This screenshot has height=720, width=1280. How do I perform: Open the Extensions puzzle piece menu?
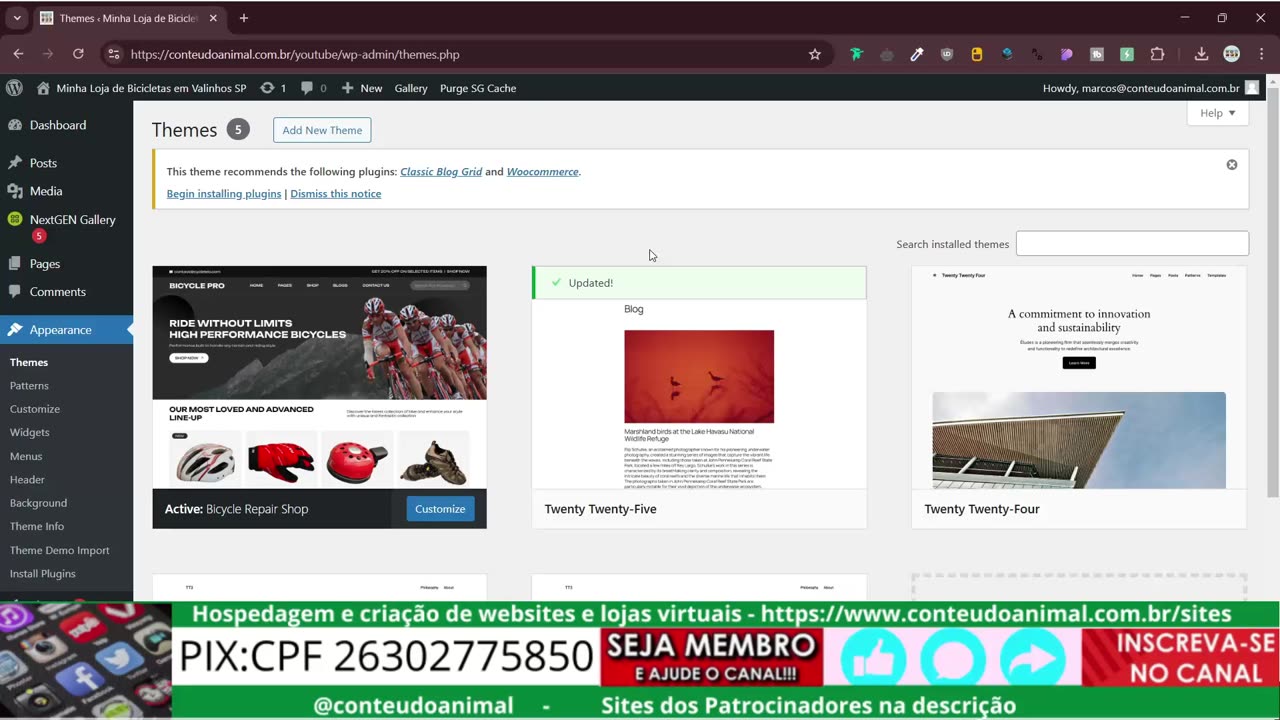1158,54
